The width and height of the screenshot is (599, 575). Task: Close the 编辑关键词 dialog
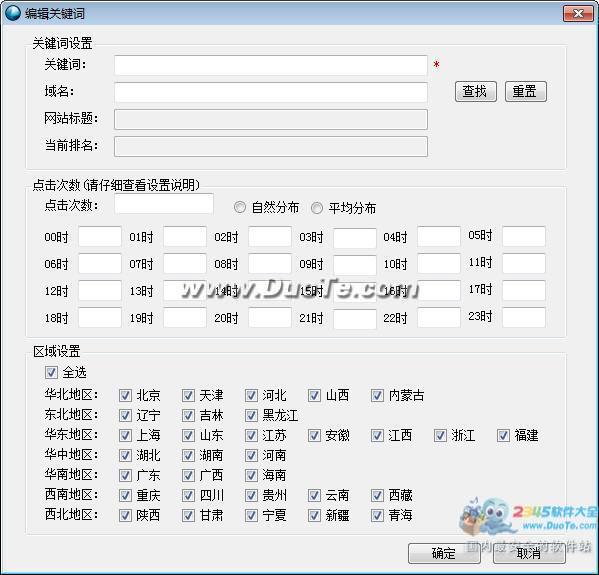point(578,14)
